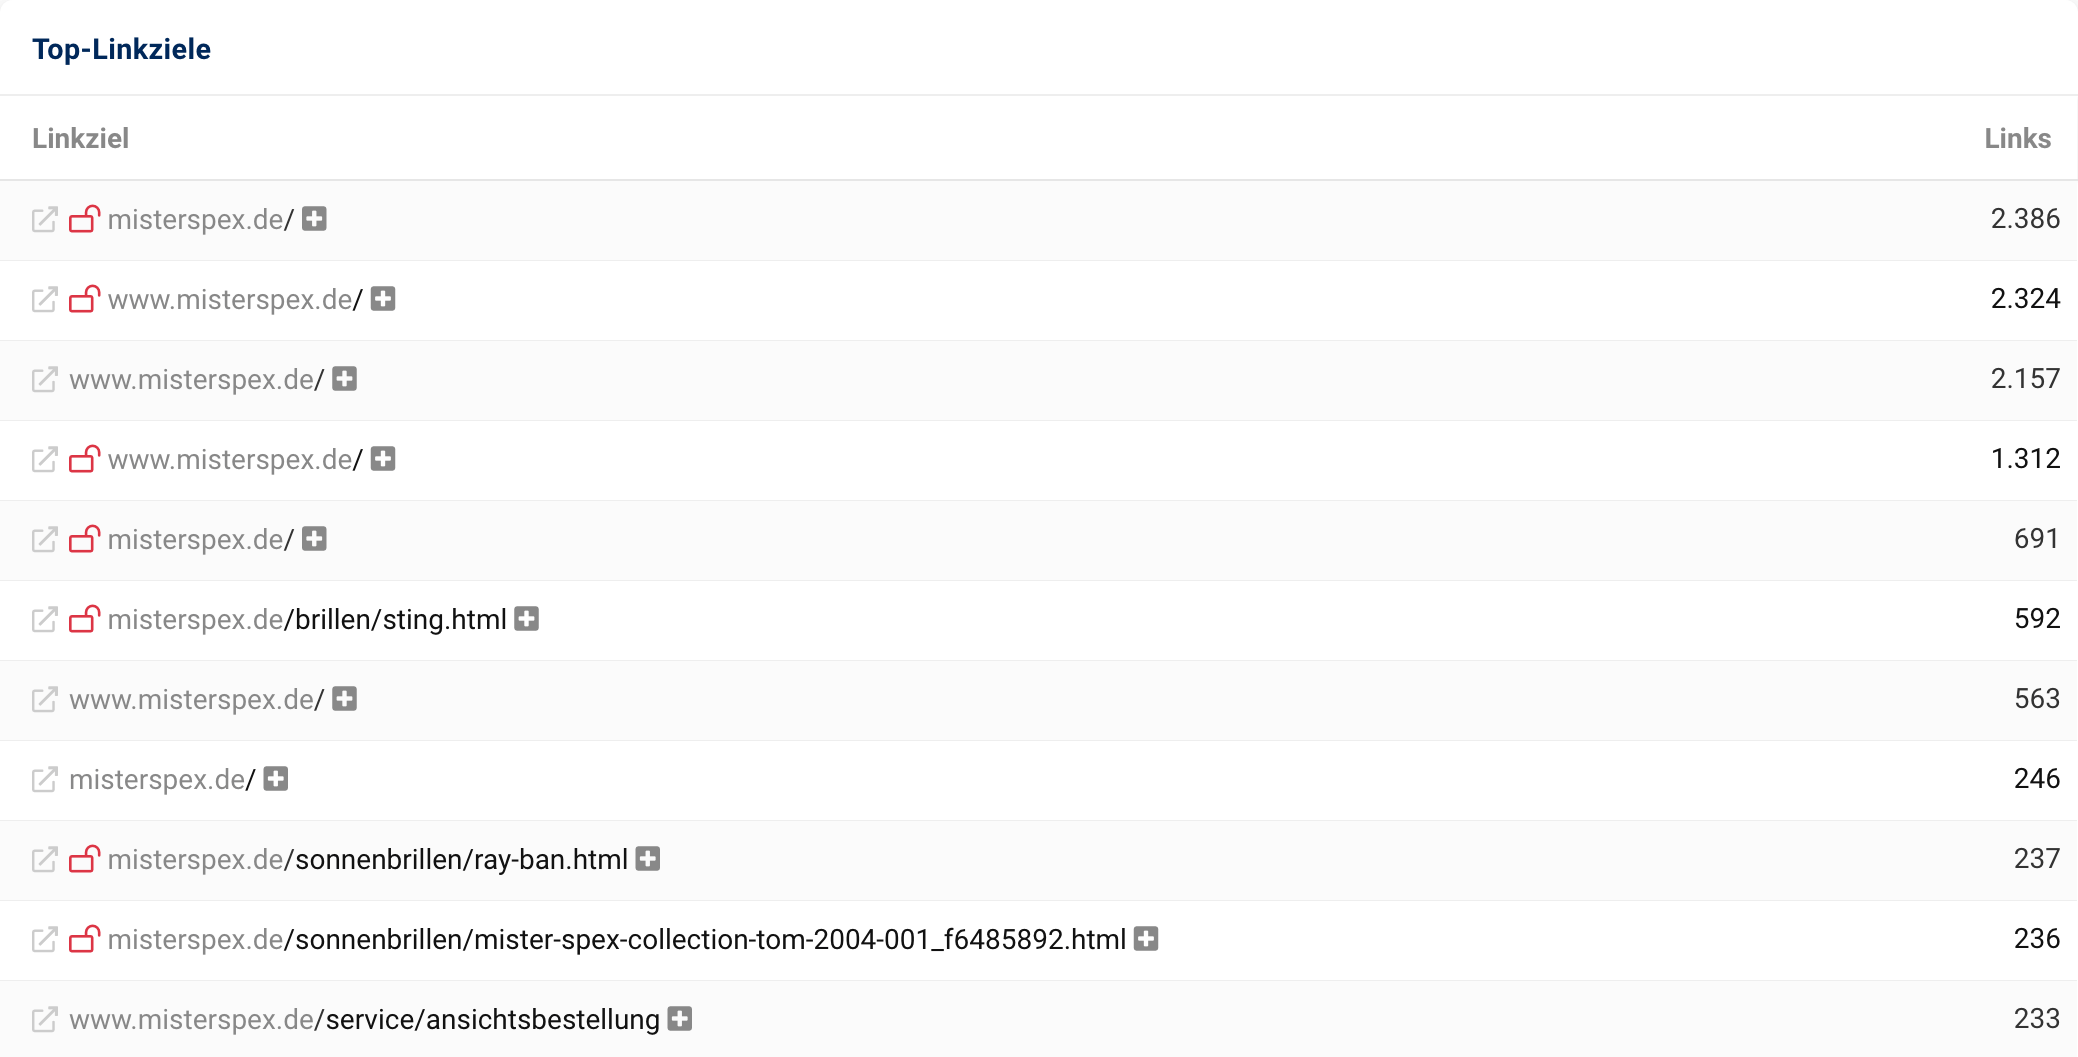2078x1057 pixels.
Task: Click red padlock icon in the 1.312 links row
Action: click(x=85, y=459)
